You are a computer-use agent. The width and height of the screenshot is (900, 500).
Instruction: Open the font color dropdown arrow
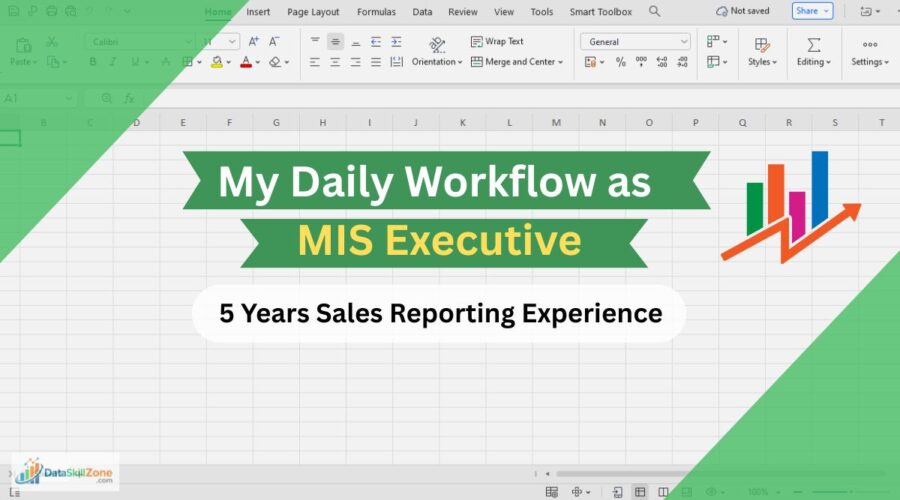click(x=258, y=62)
